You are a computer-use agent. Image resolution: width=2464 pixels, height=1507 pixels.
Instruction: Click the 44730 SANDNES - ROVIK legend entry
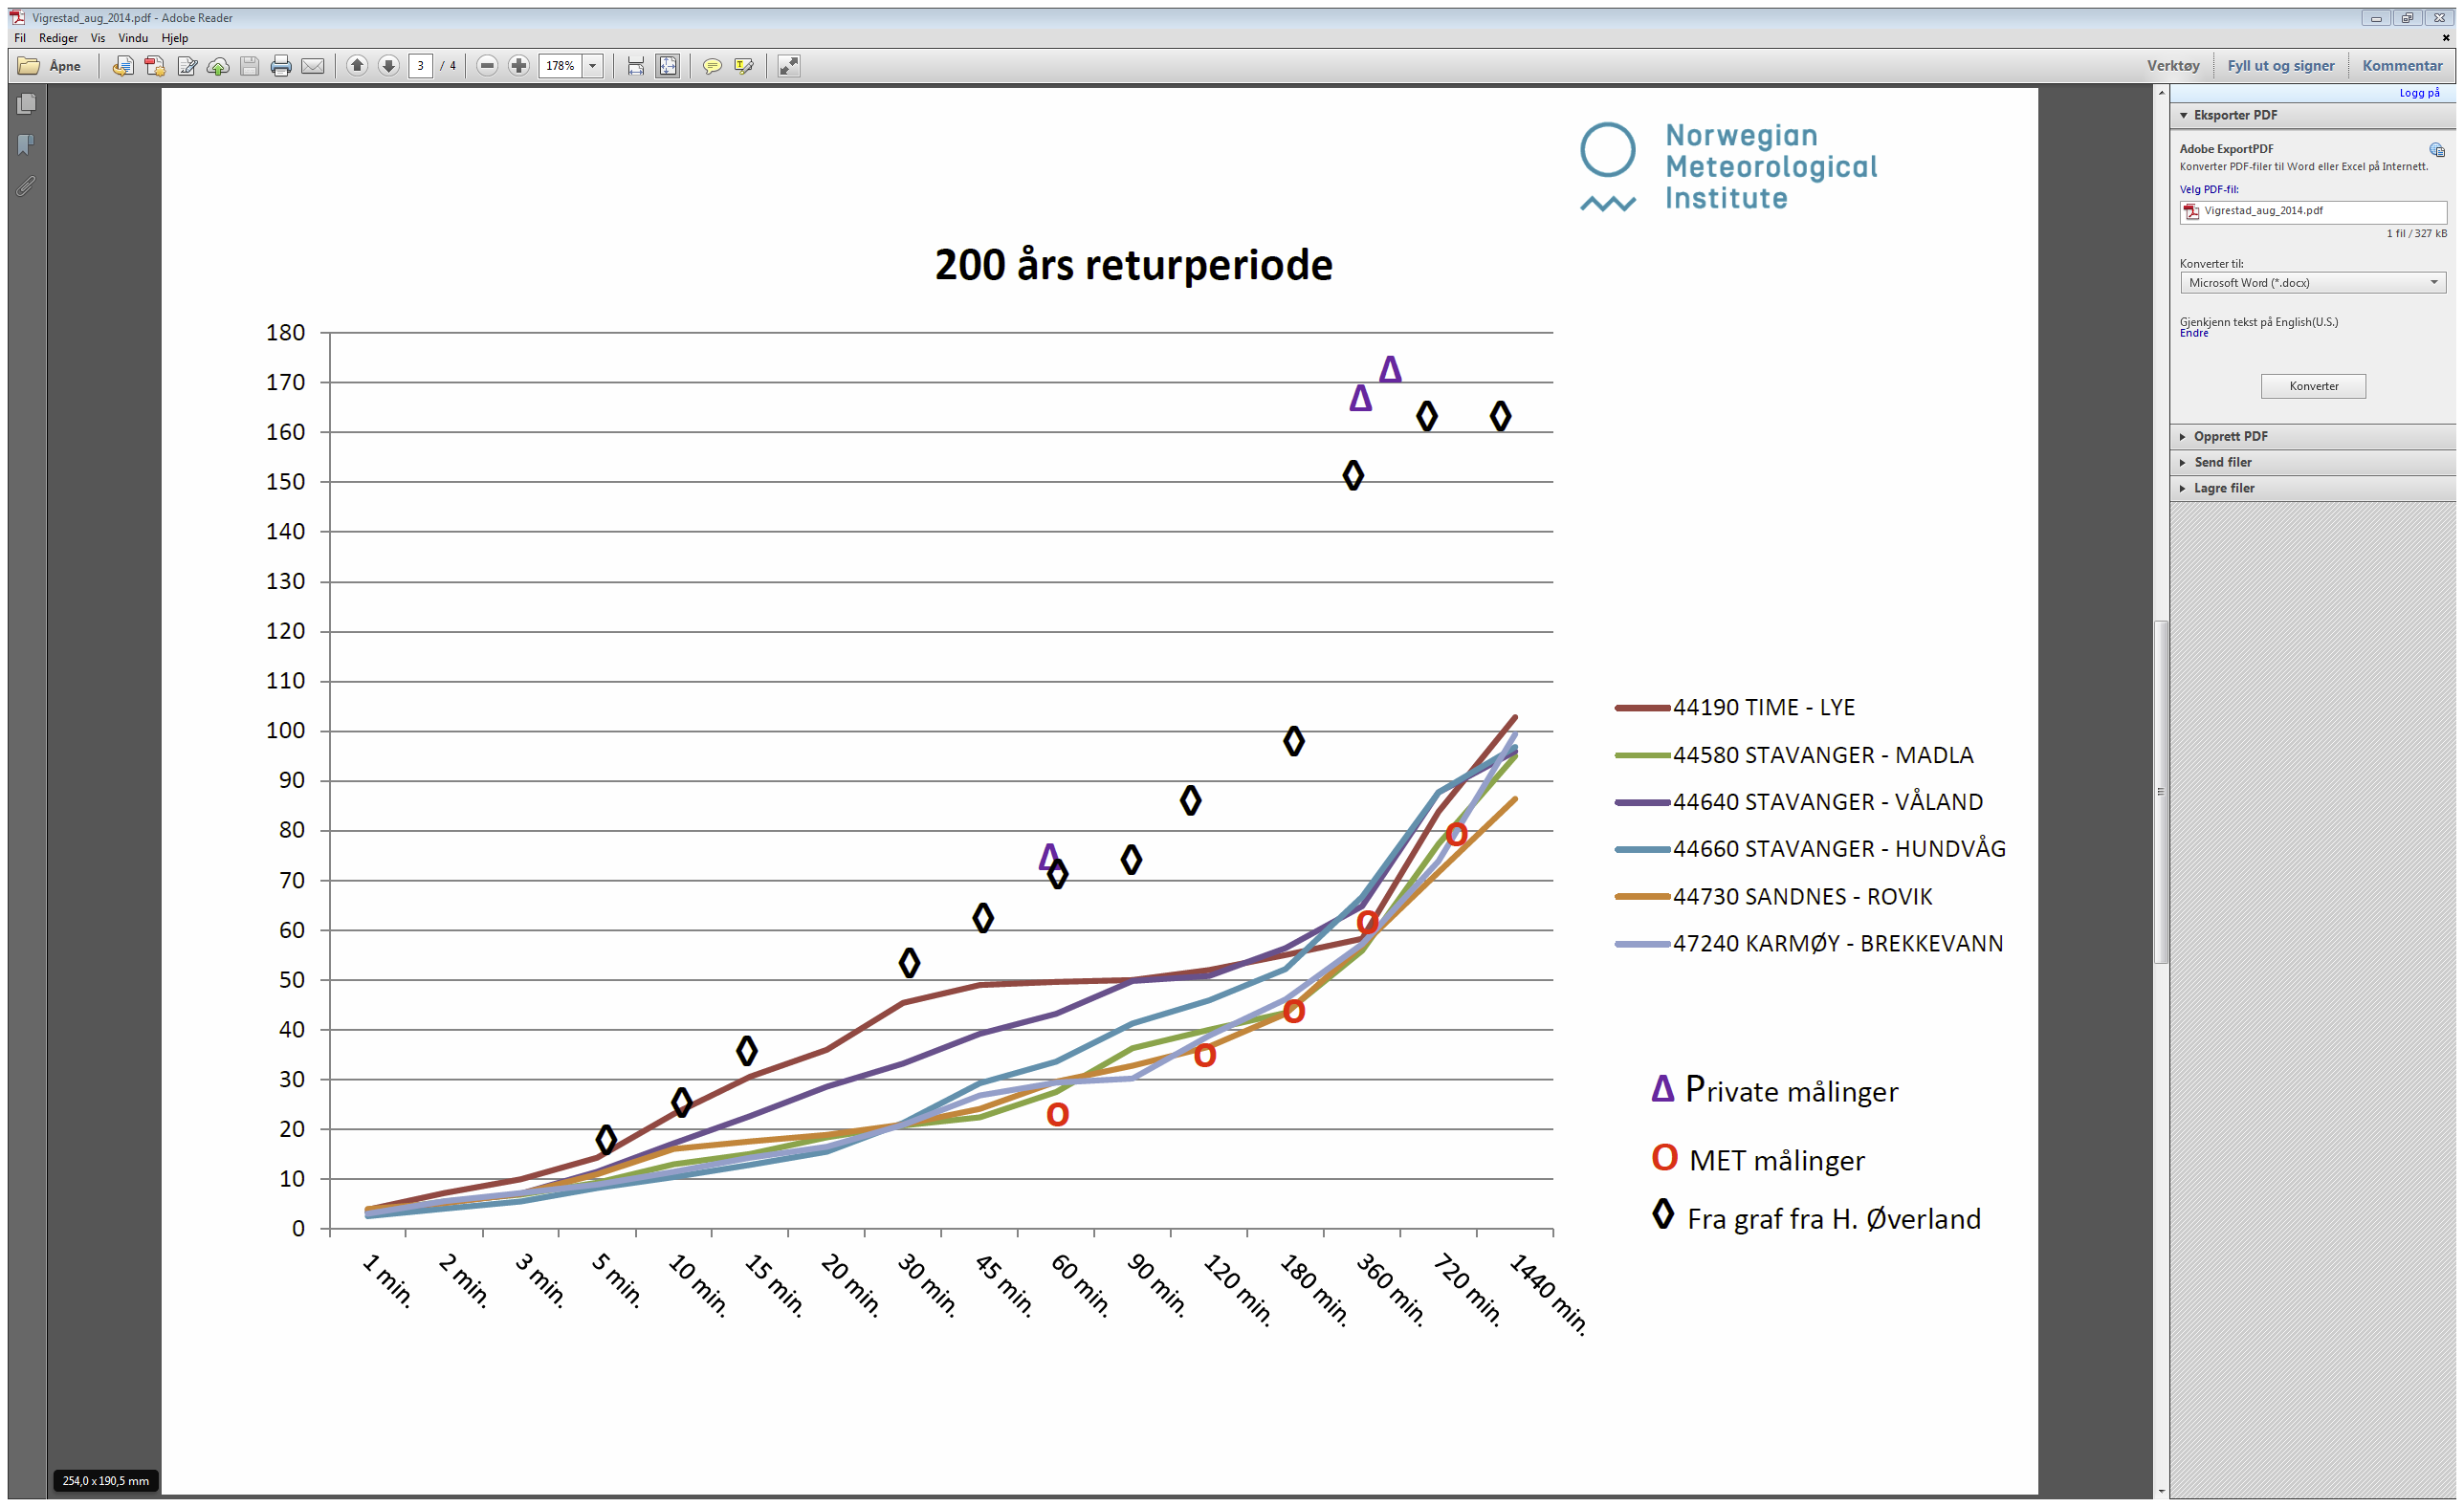(1773, 897)
